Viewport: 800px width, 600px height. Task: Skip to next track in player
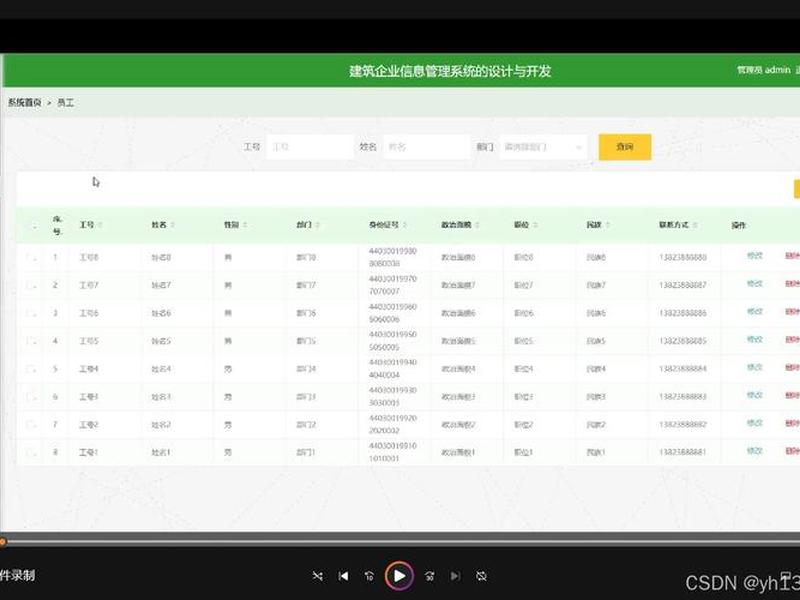(x=455, y=576)
